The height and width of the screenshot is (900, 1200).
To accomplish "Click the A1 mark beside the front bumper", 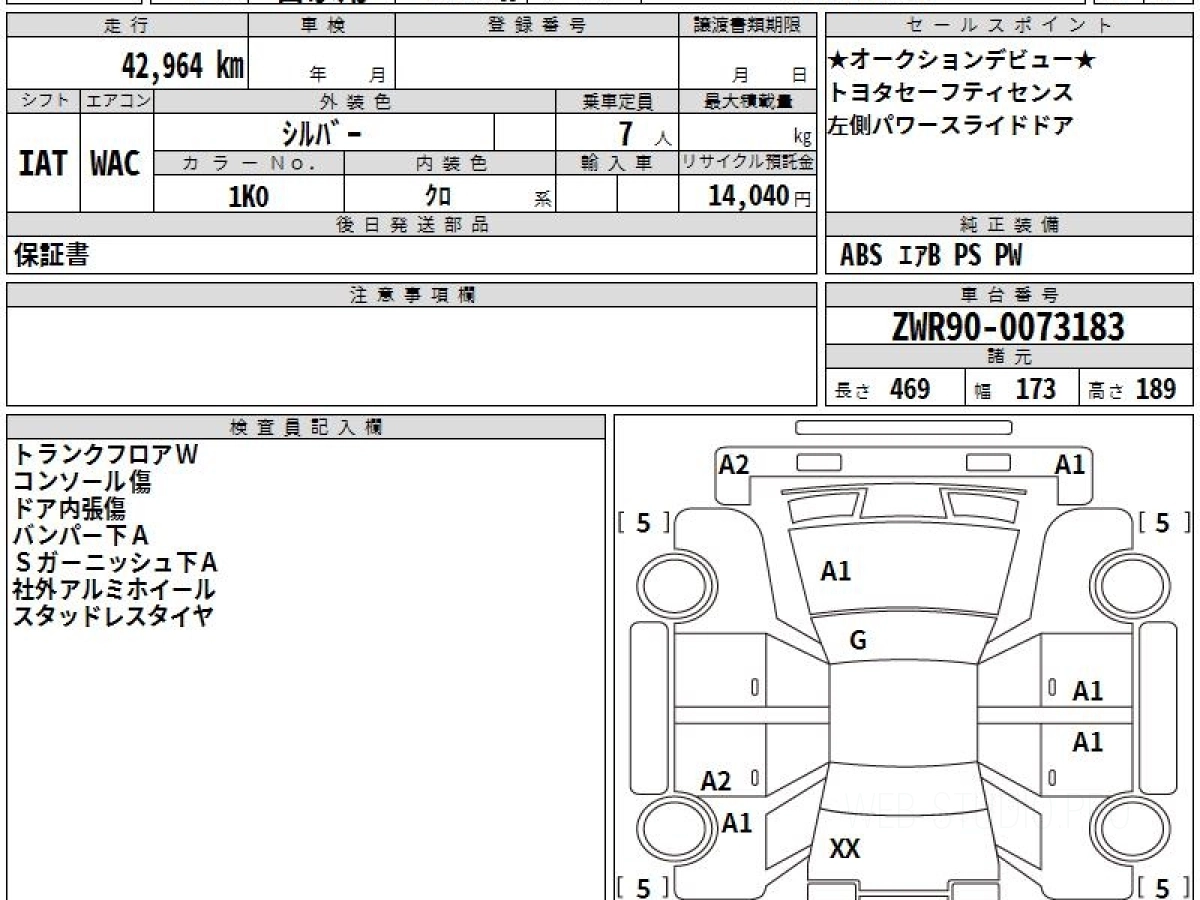I will pyautogui.click(x=1071, y=464).
